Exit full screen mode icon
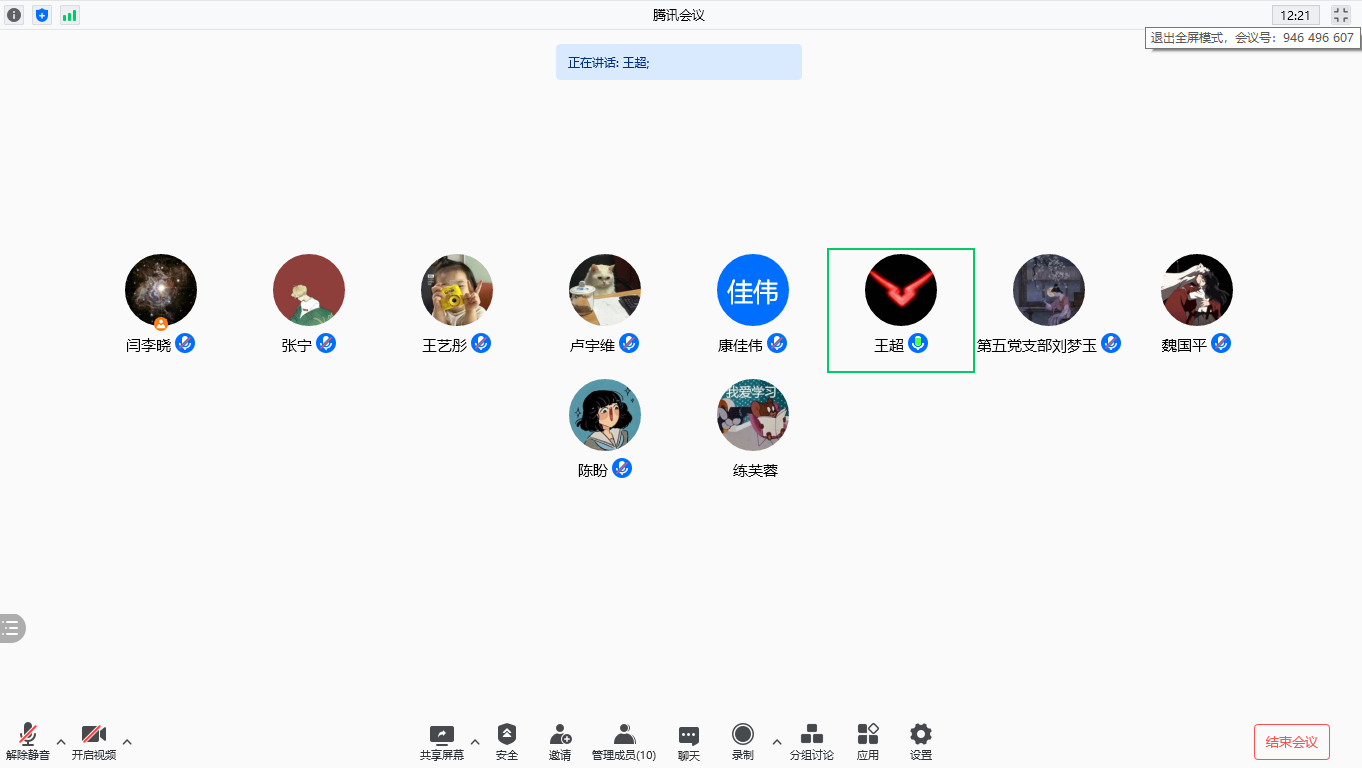This screenshot has width=1362, height=768. pyautogui.click(x=1342, y=15)
